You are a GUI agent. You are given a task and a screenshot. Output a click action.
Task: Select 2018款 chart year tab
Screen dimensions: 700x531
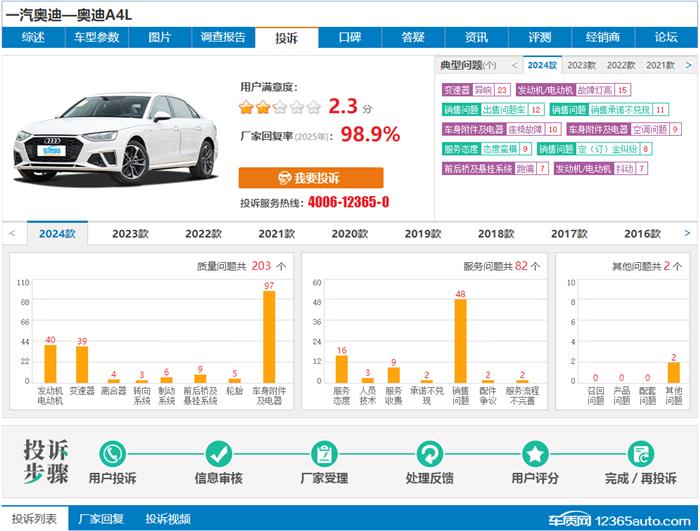coord(496,234)
